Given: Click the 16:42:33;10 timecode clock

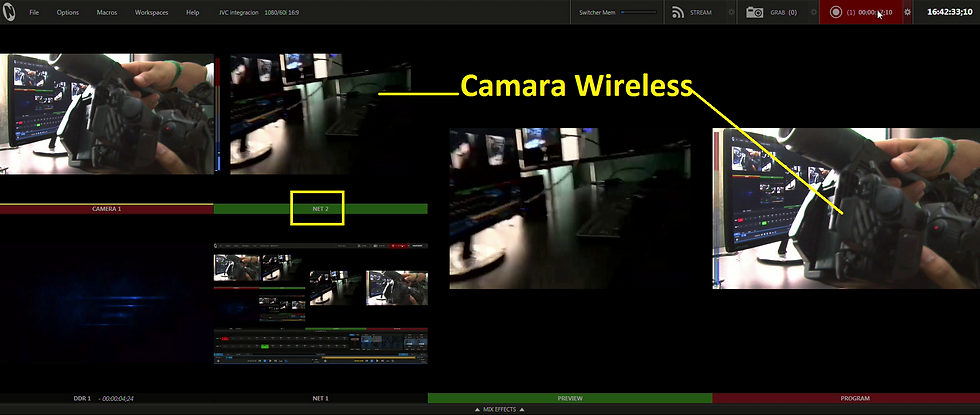Looking at the screenshot, I should (x=949, y=12).
